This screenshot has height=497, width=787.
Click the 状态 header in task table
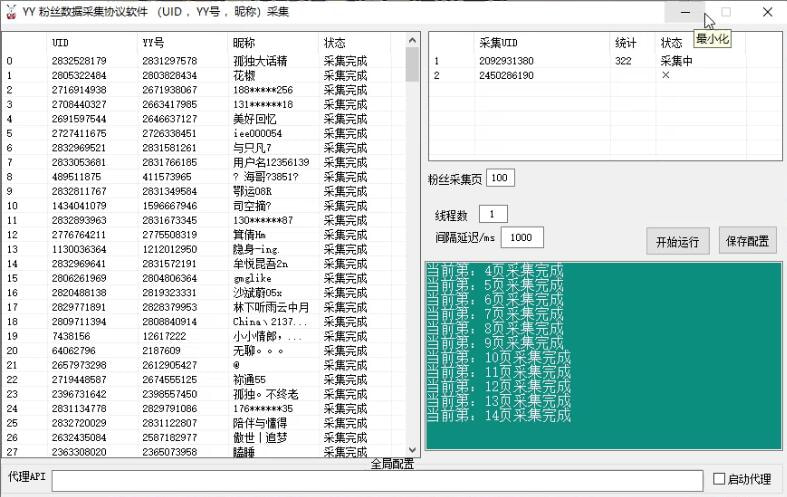coord(672,43)
